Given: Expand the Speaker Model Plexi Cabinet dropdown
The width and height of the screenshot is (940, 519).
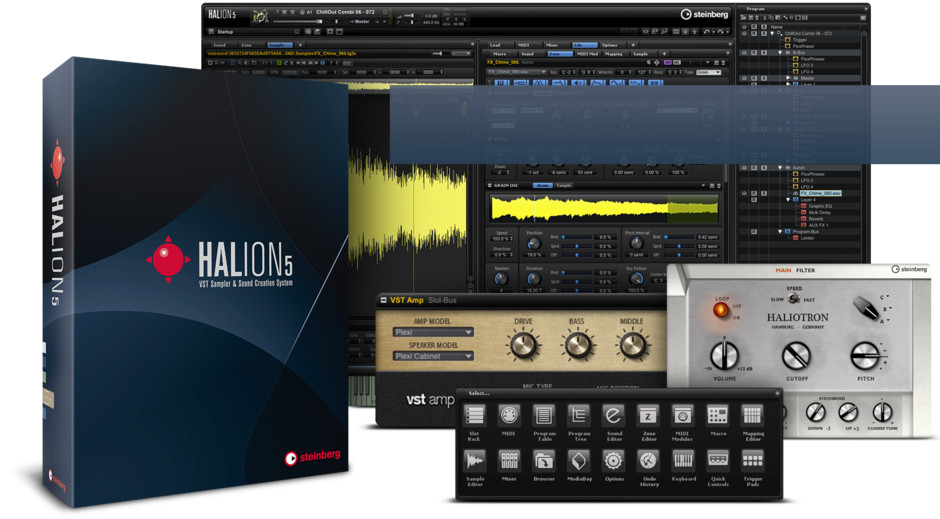Looking at the screenshot, I should point(432,356).
